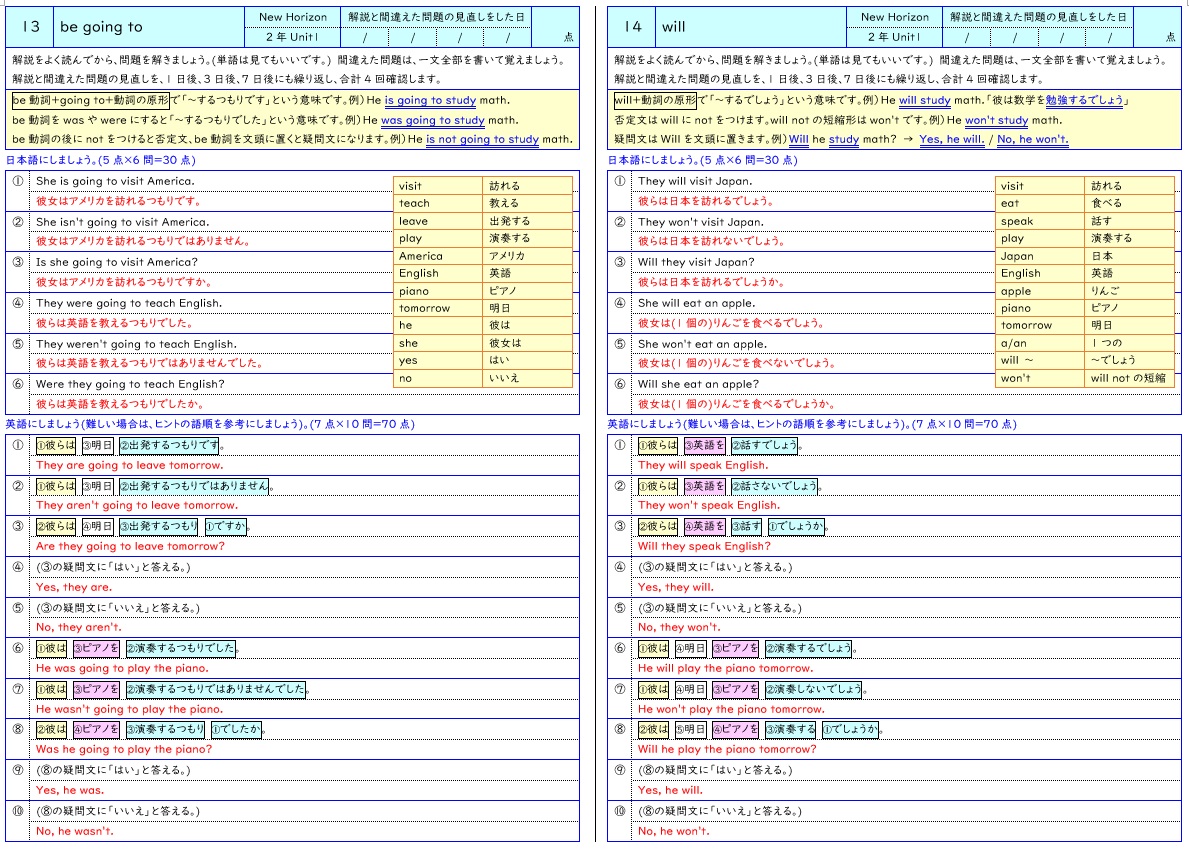Select the question "Were they going to teach English?"
Screen dimensions: 1189x853
tap(130, 384)
